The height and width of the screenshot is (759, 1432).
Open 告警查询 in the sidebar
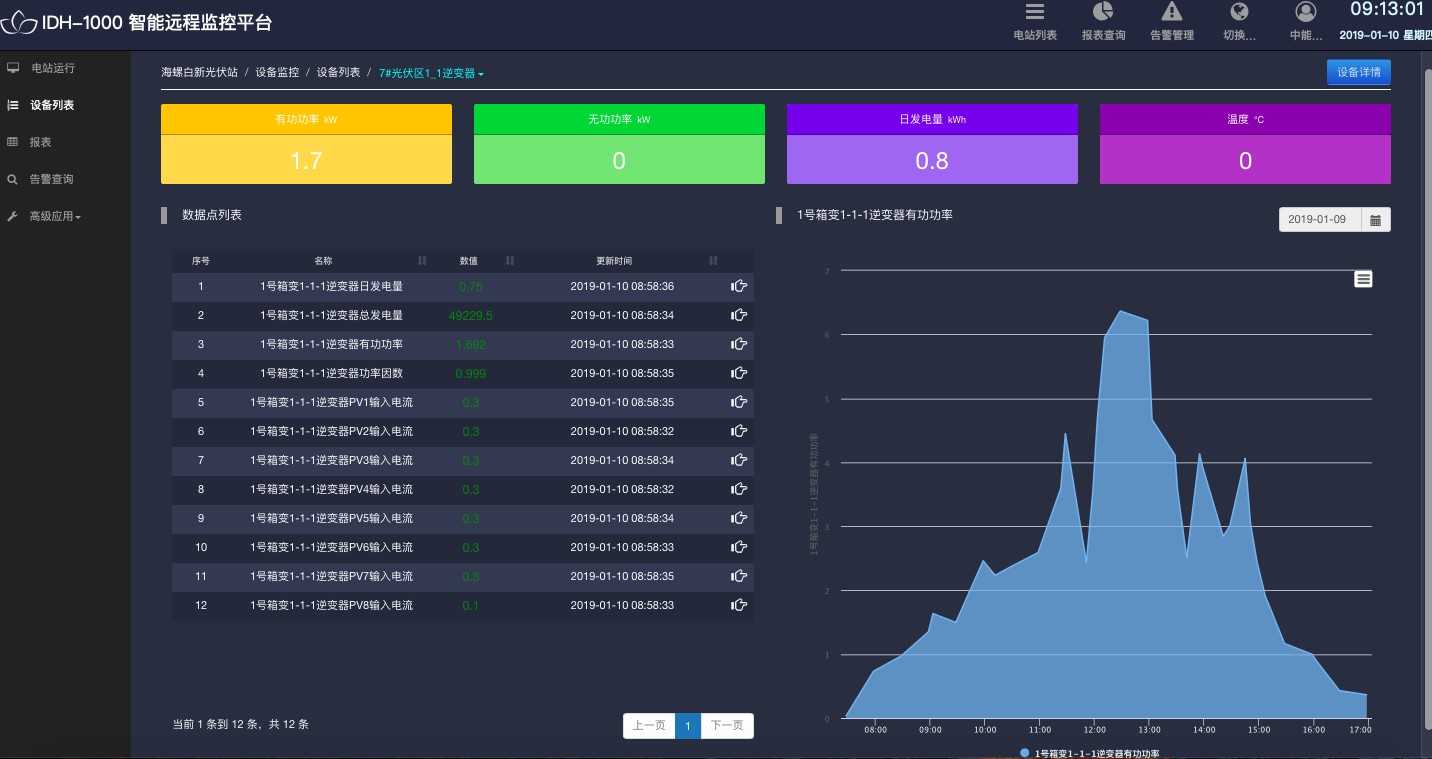pos(51,179)
